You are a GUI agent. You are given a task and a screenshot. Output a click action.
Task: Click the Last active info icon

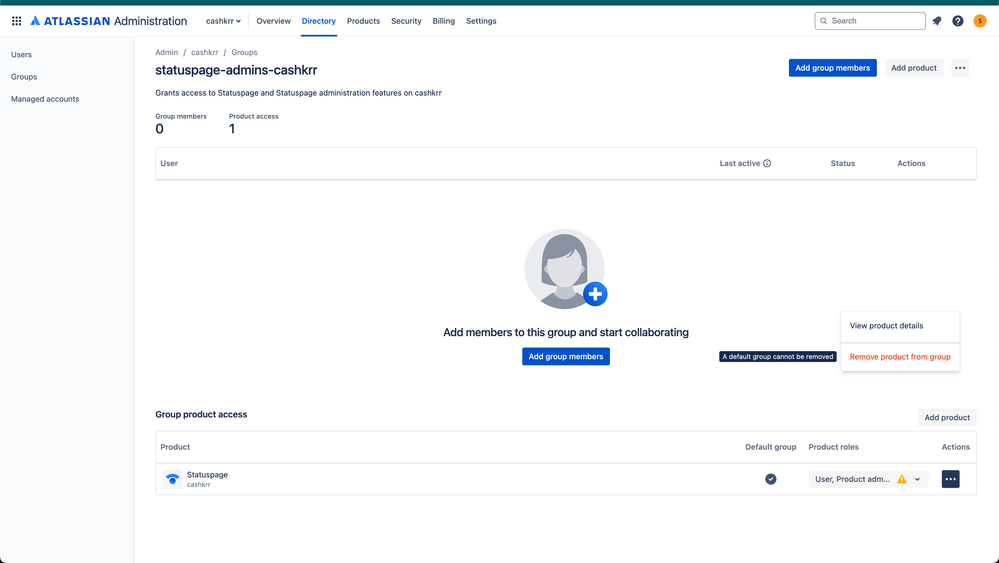click(x=767, y=164)
